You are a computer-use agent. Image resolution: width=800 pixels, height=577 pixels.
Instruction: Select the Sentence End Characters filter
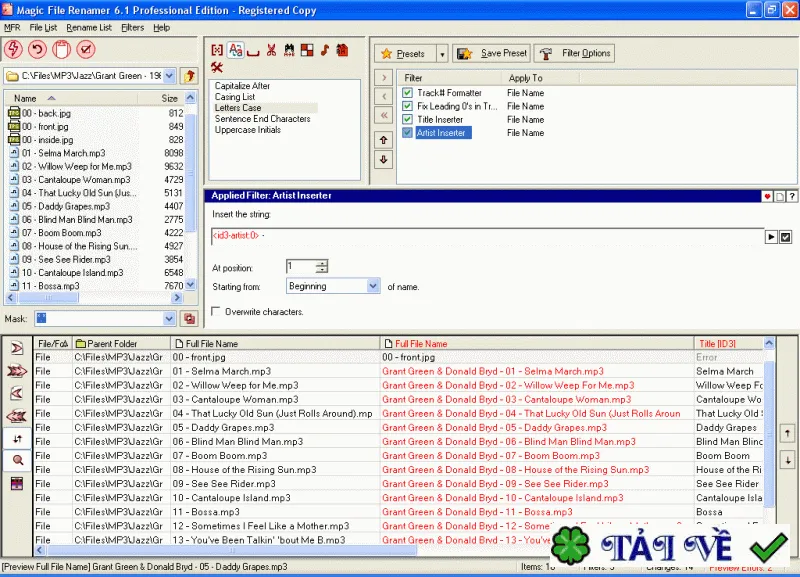262,119
